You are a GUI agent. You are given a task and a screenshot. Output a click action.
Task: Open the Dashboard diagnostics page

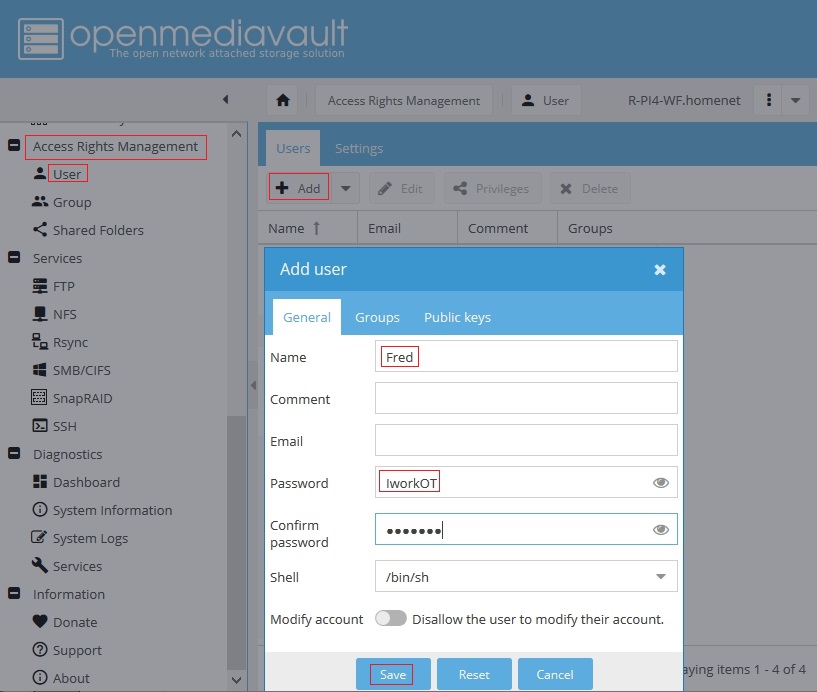pyautogui.click(x=86, y=482)
